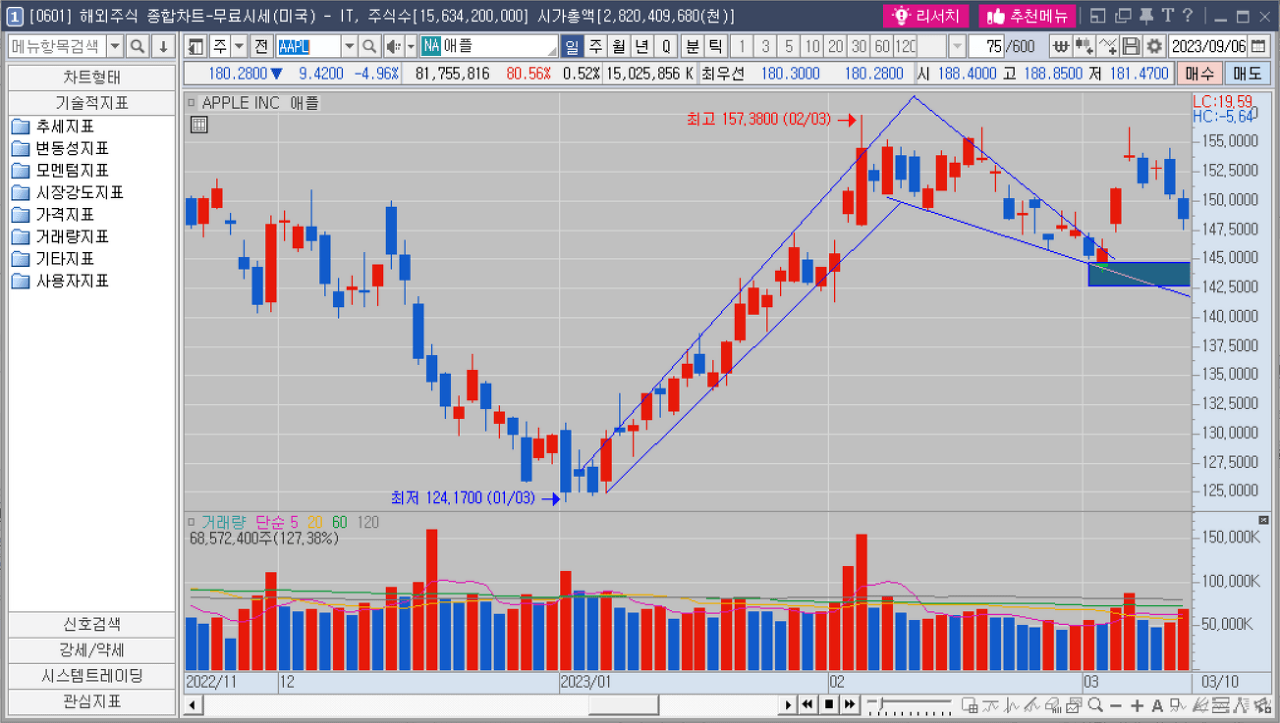The image size is (1280, 723).
Task: Click the crosshair window icon left of trendline tools
Action: [x=970, y=706]
